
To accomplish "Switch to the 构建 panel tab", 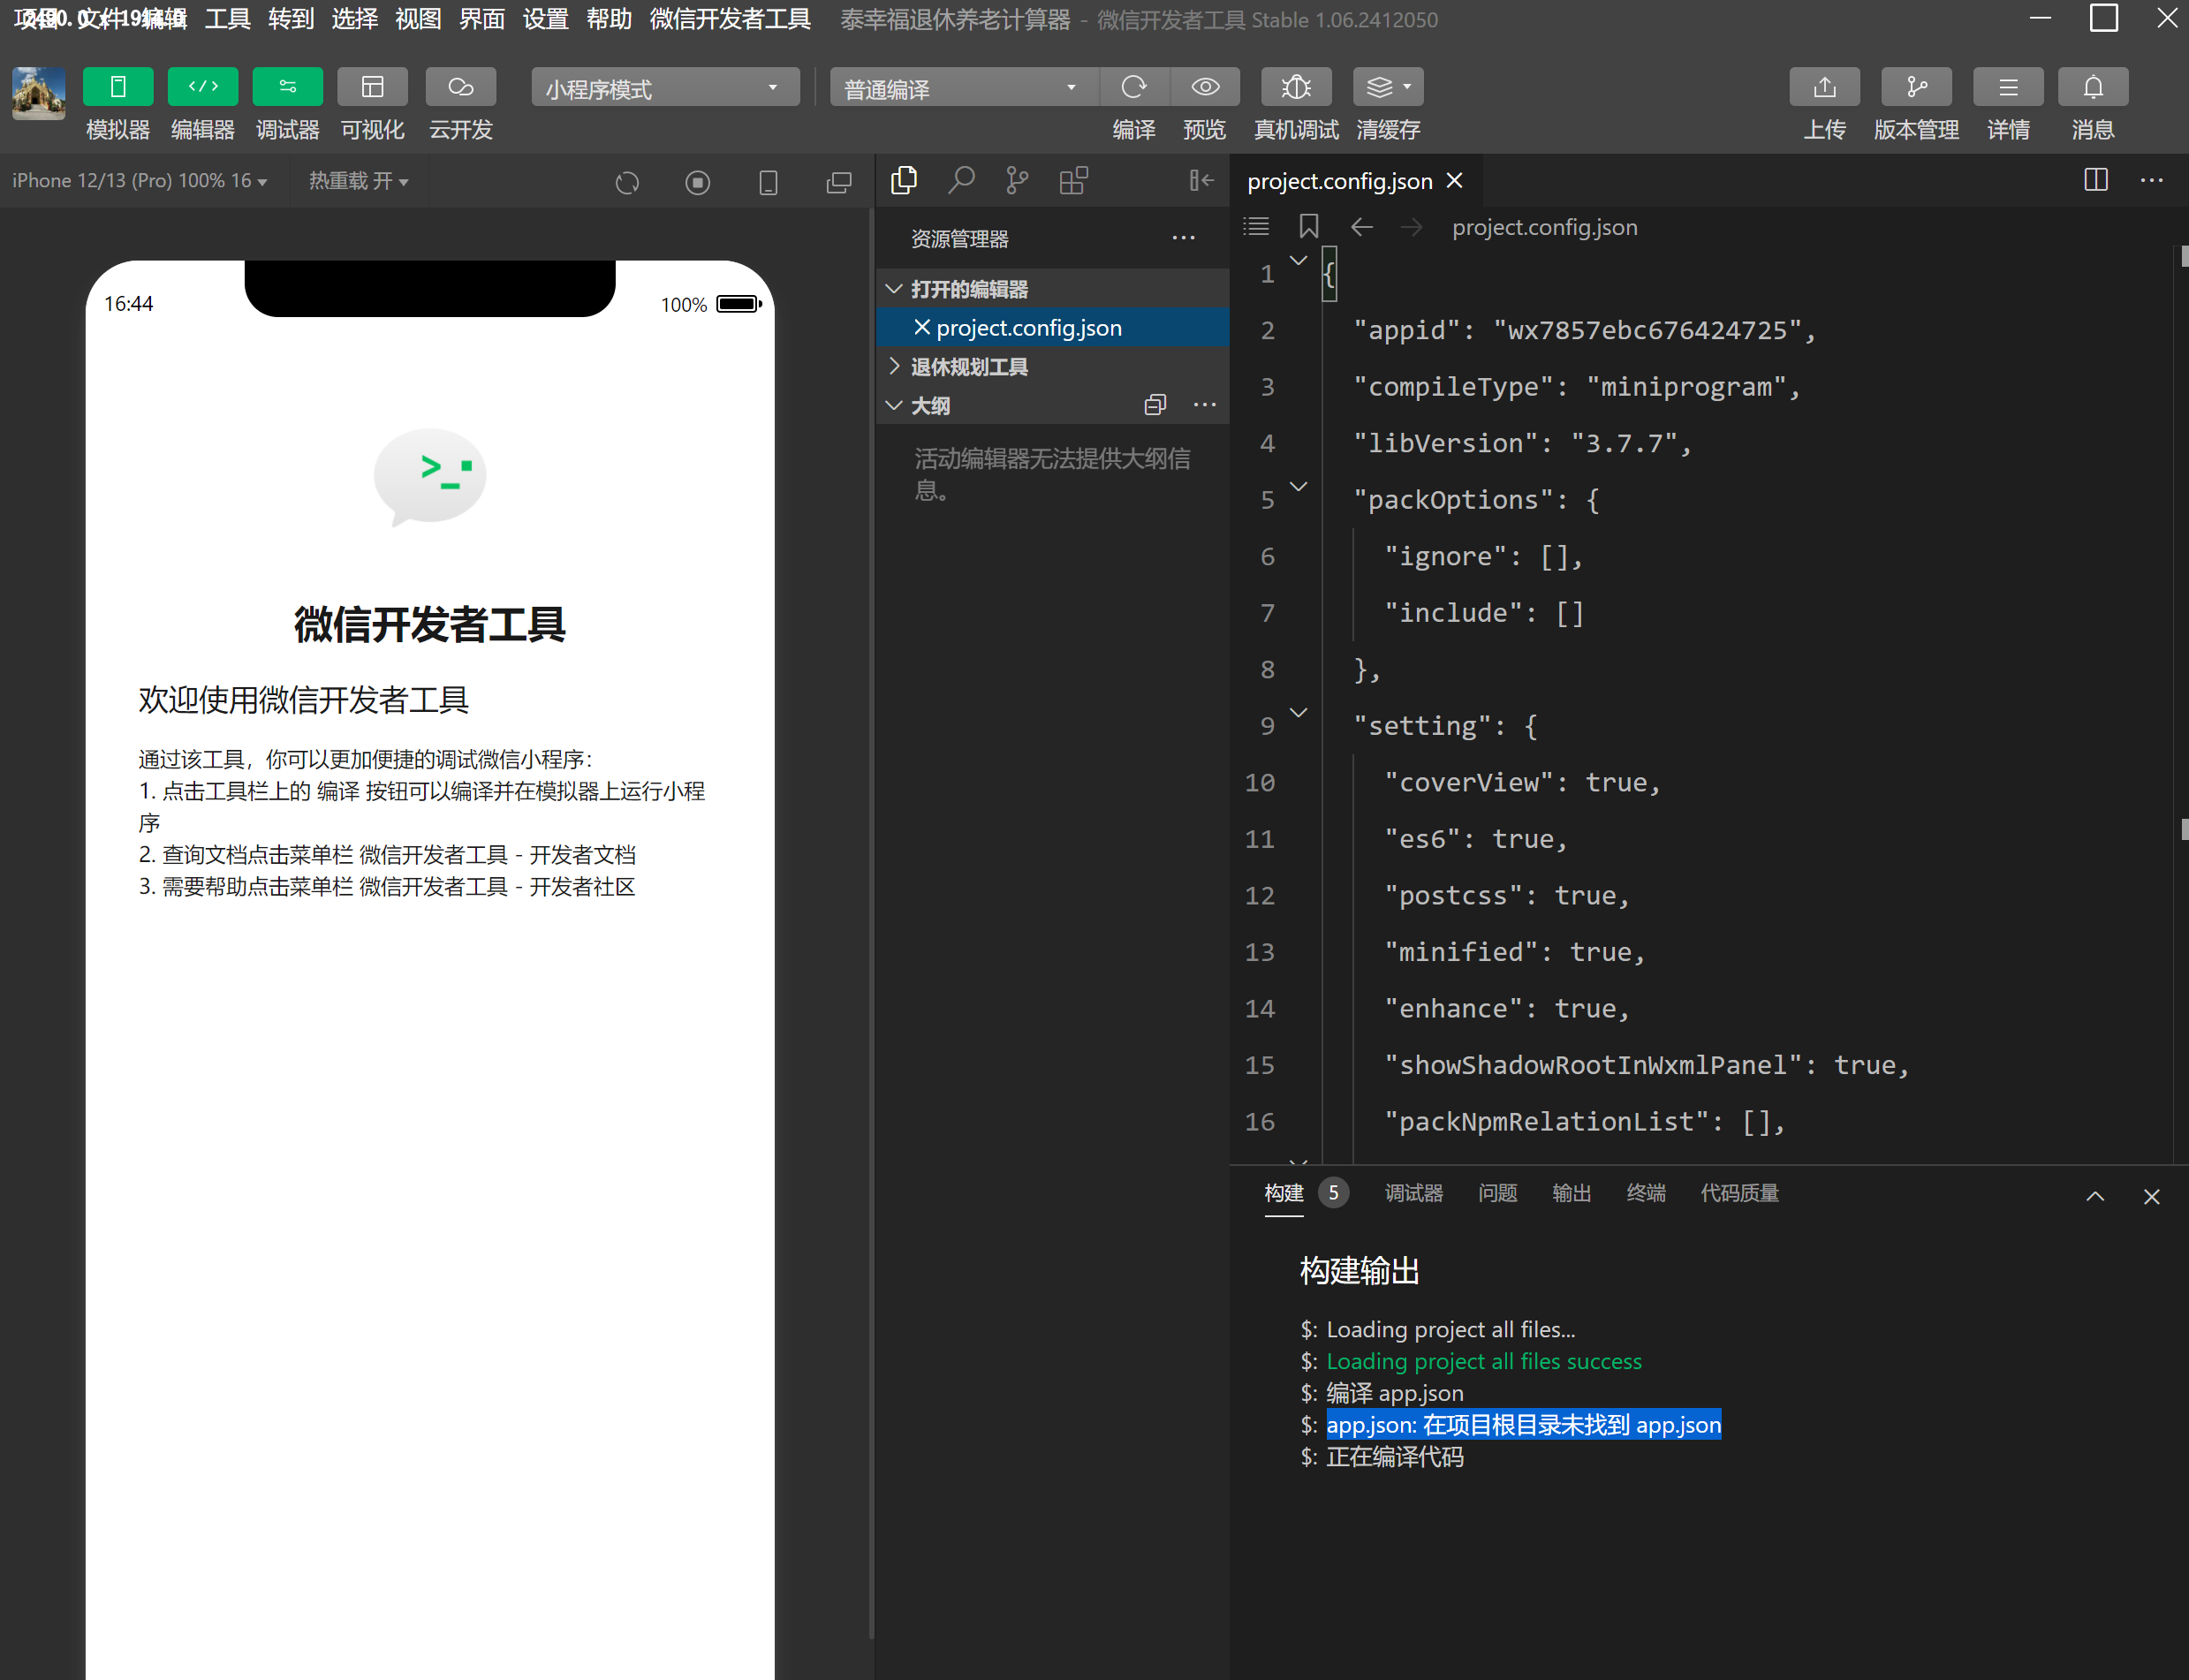I will [1284, 1193].
